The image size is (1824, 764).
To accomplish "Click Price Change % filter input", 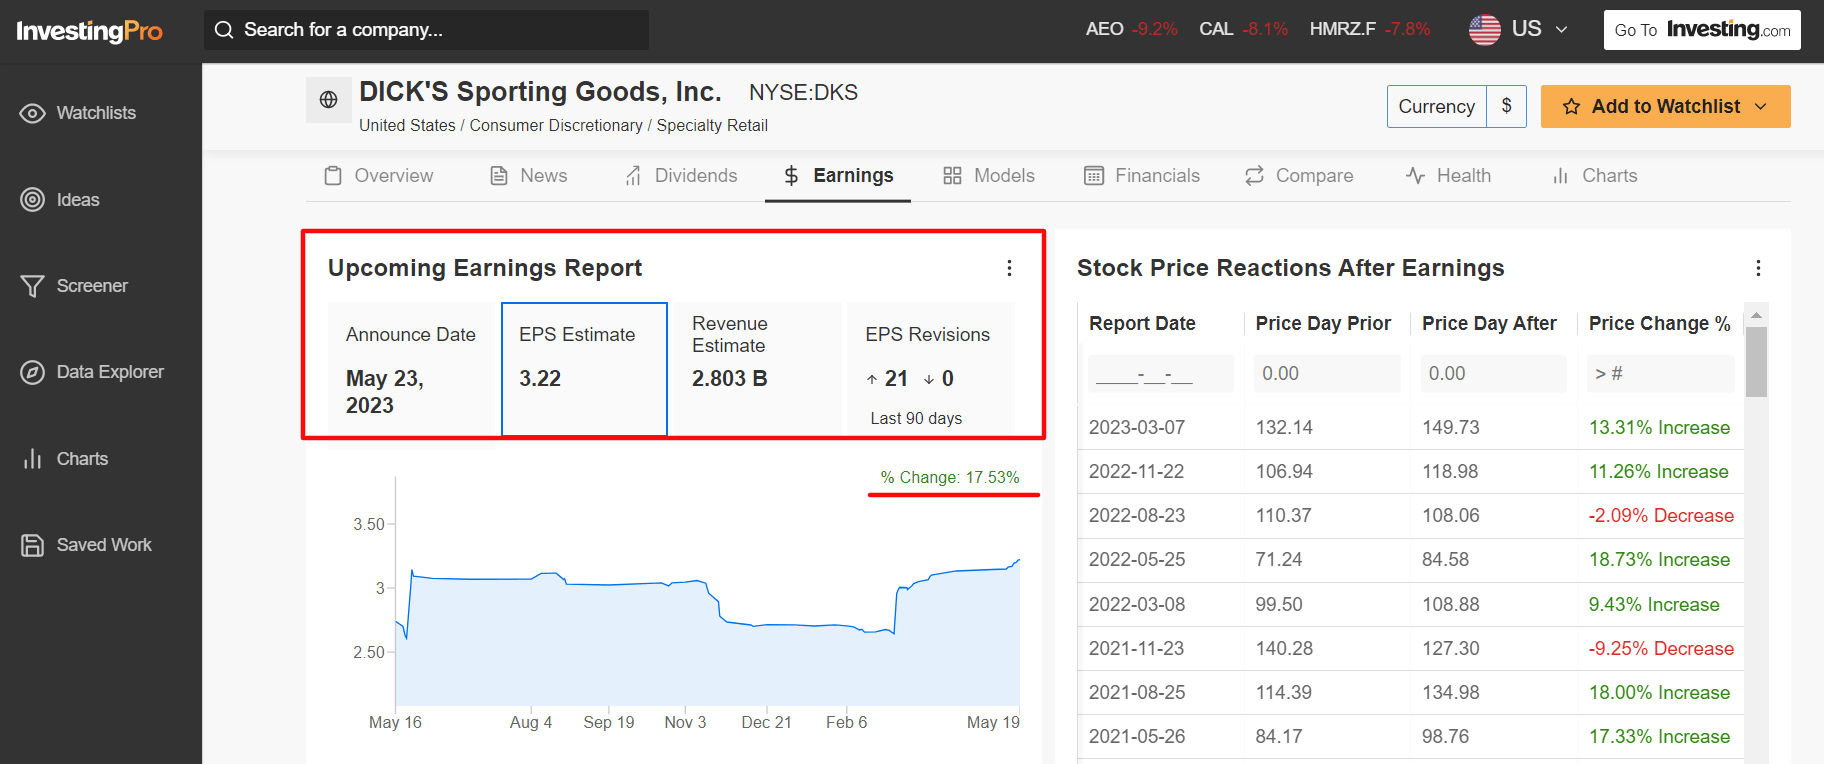I will 1660,374.
